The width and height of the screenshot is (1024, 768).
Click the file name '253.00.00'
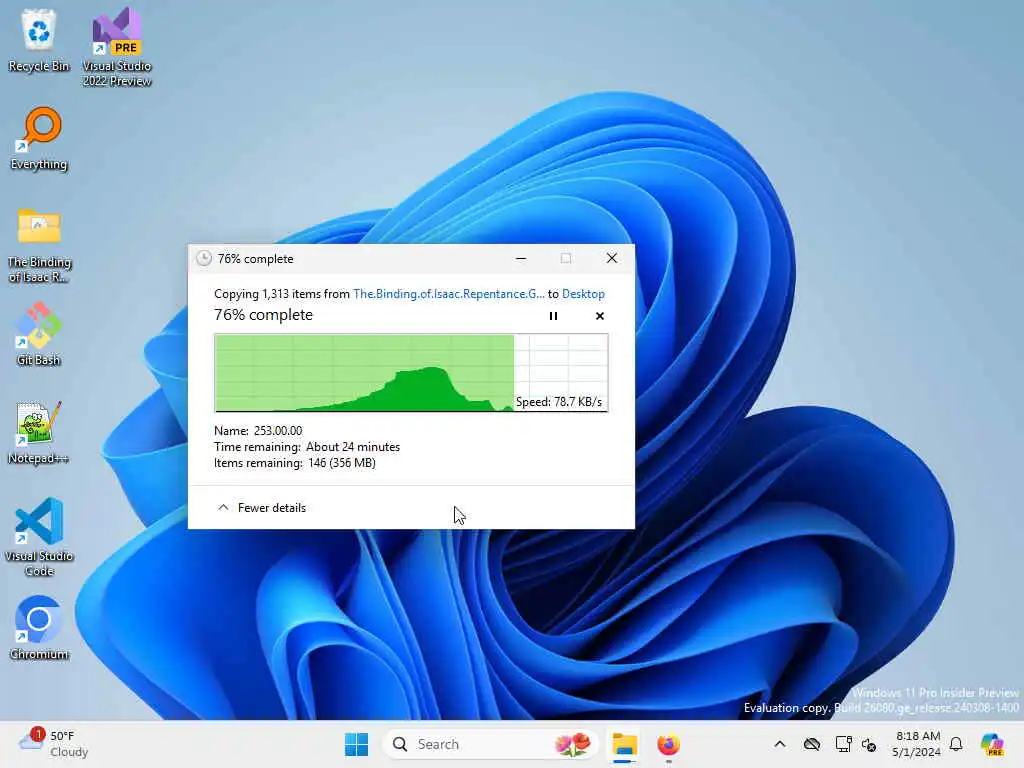pos(278,431)
